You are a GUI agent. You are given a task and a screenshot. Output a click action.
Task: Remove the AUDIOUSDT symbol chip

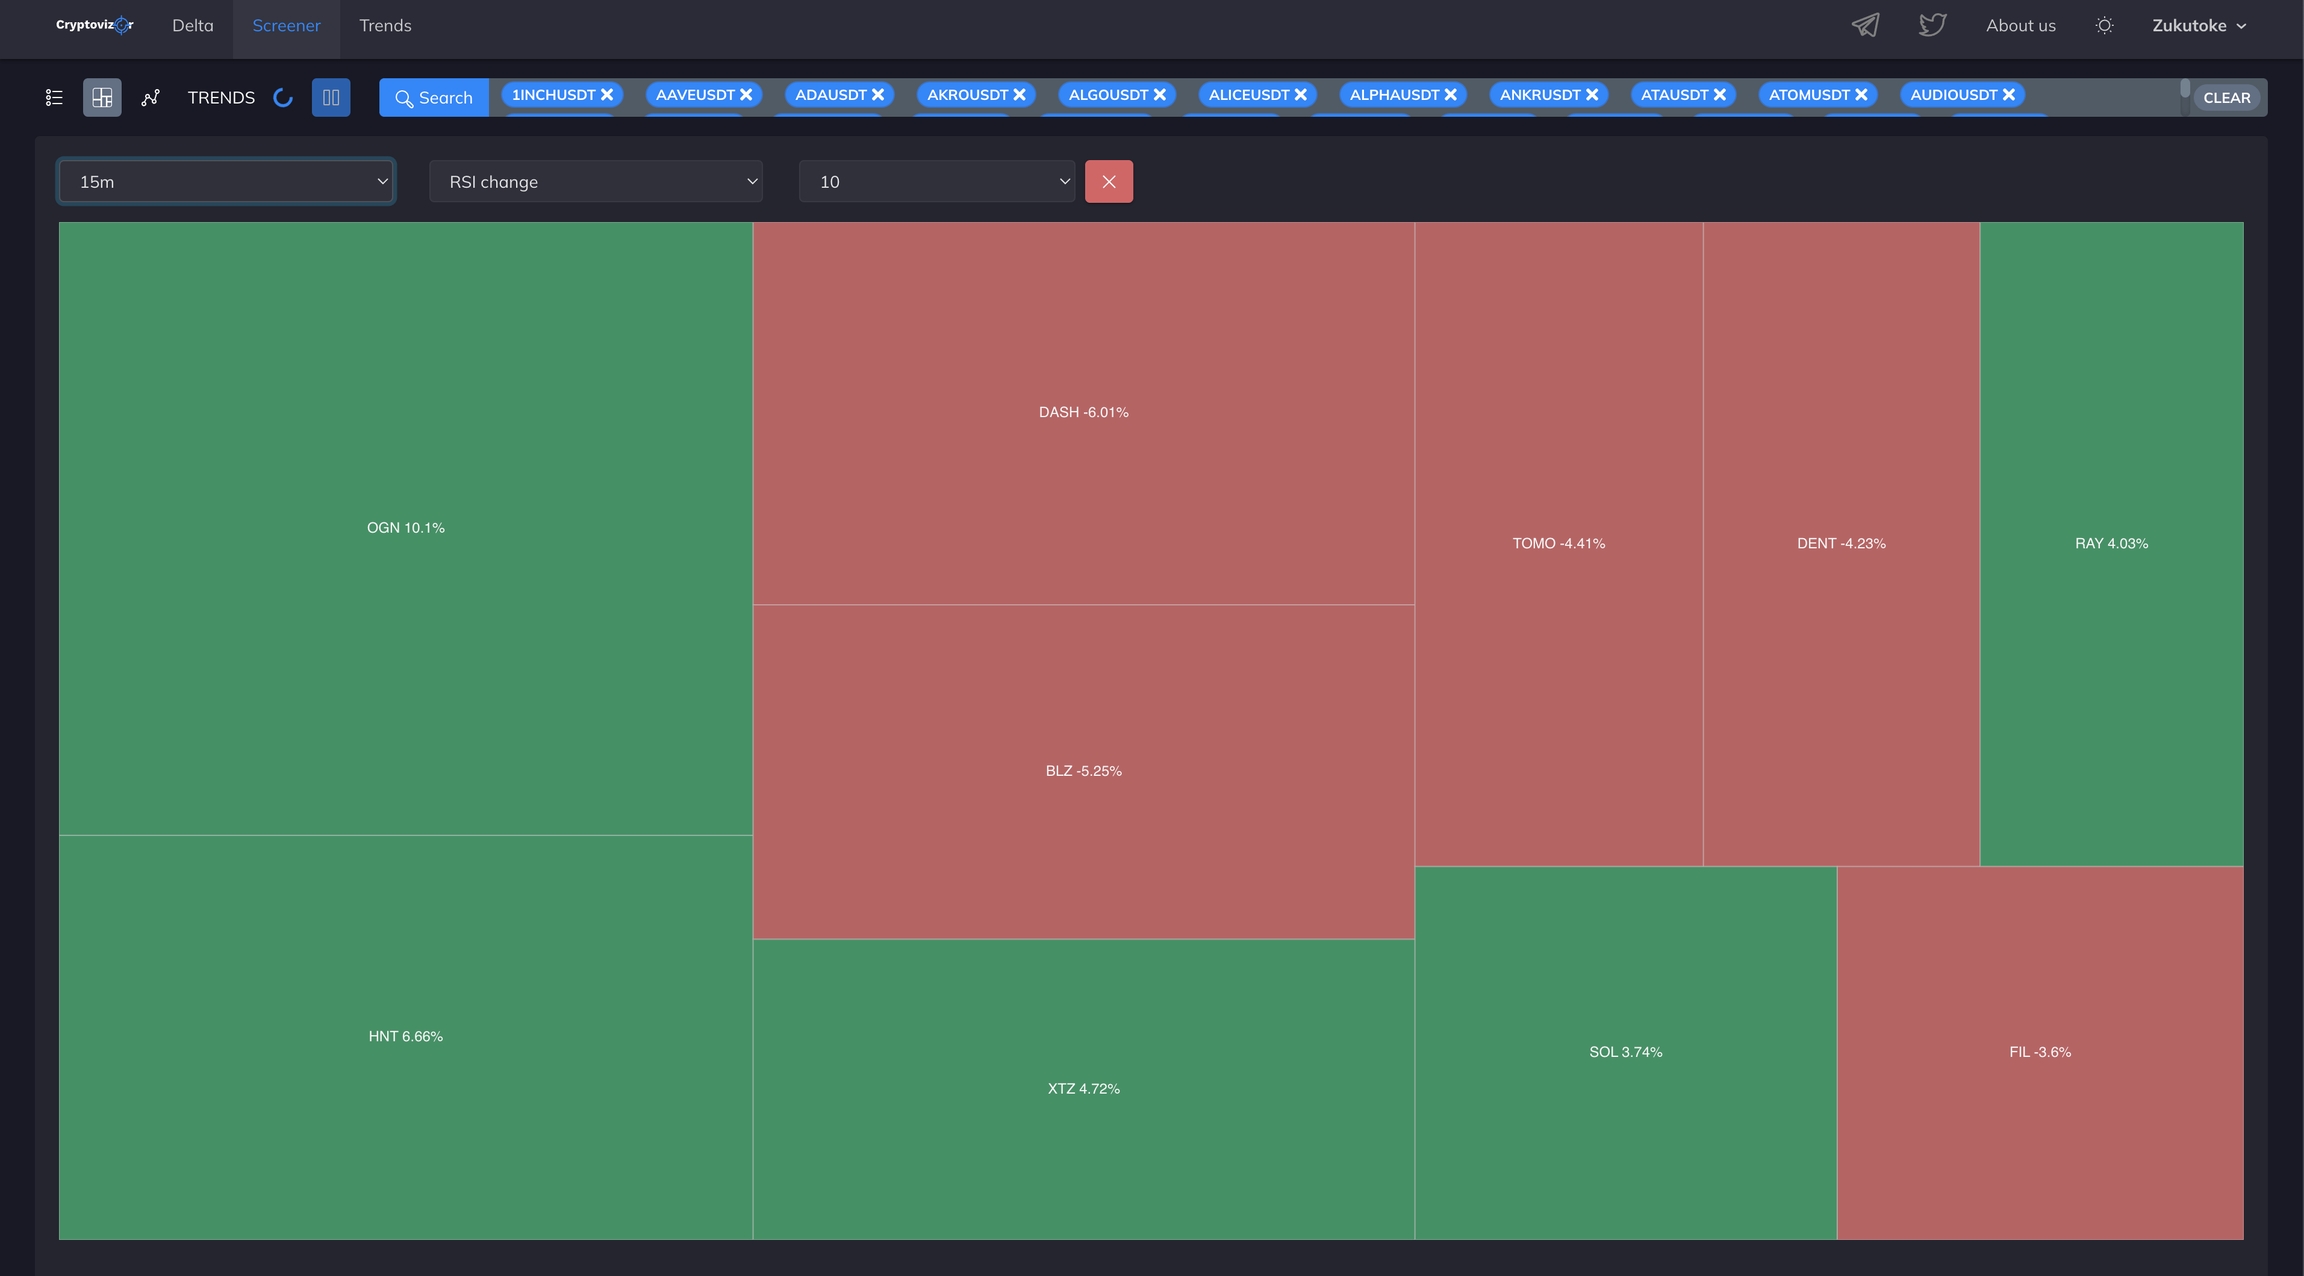tap(2009, 94)
